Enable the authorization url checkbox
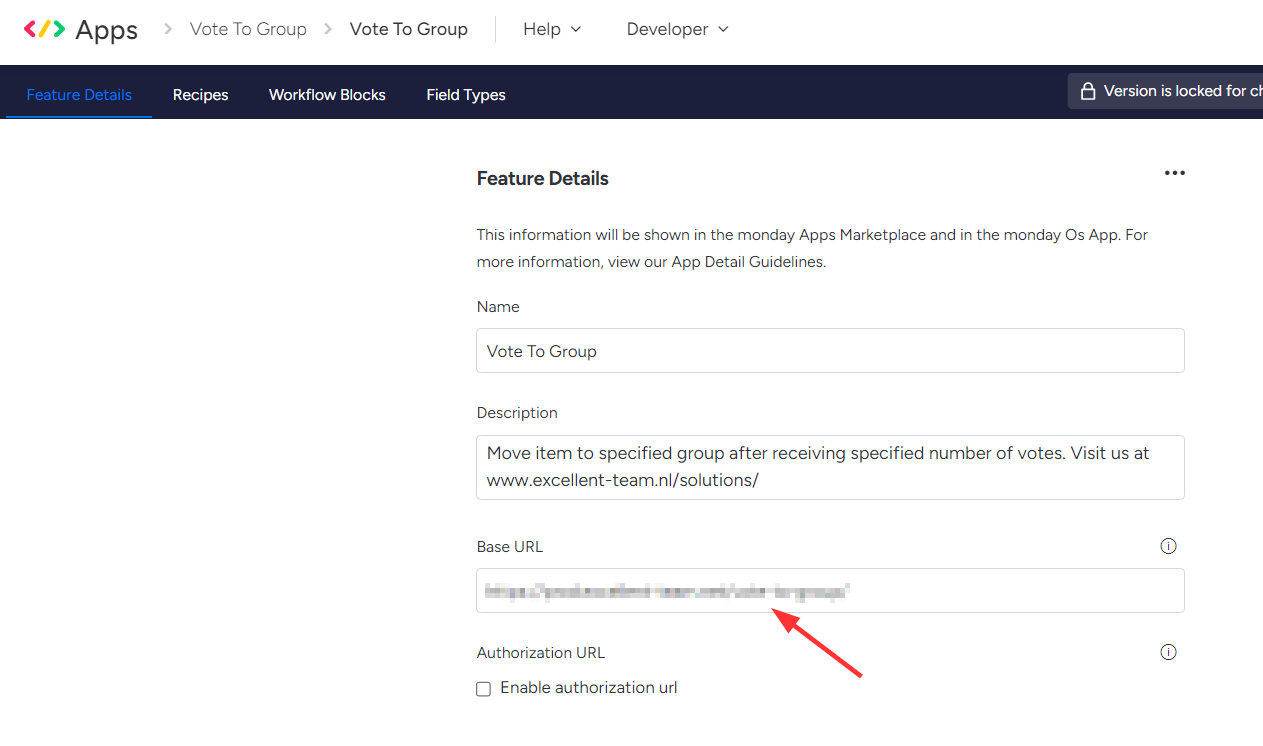1263x746 pixels. (x=484, y=689)
